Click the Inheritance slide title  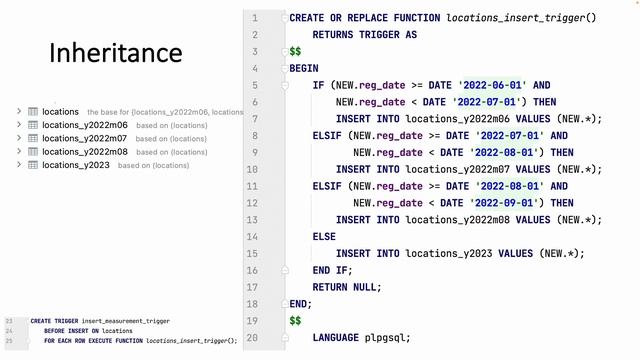116,53
